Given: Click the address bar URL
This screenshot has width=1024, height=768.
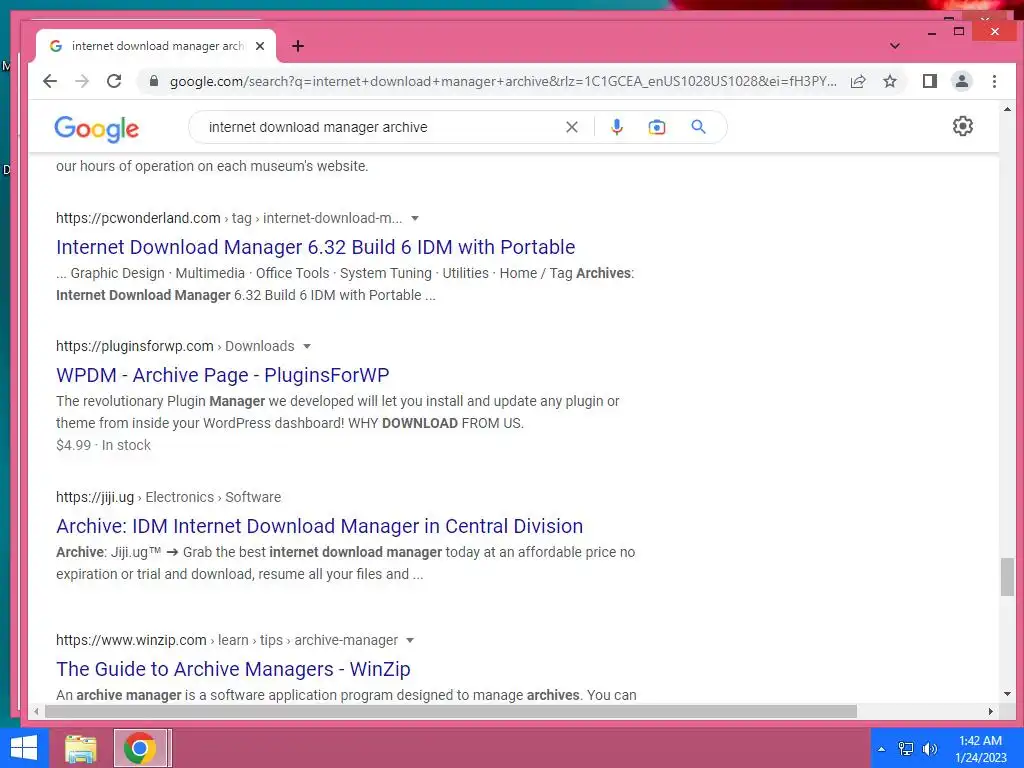Looking at the screenshot, I should click(x=503, y=81).
